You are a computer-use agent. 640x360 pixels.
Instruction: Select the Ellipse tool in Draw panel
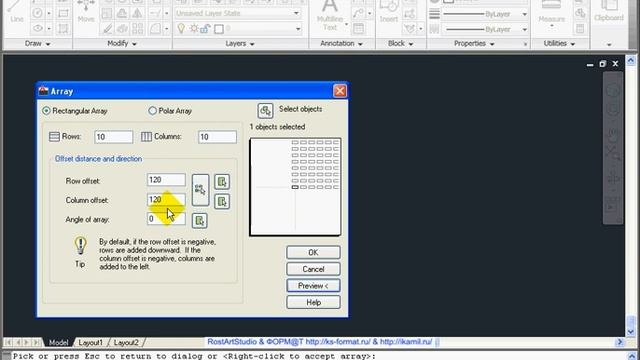pos(37,29)
